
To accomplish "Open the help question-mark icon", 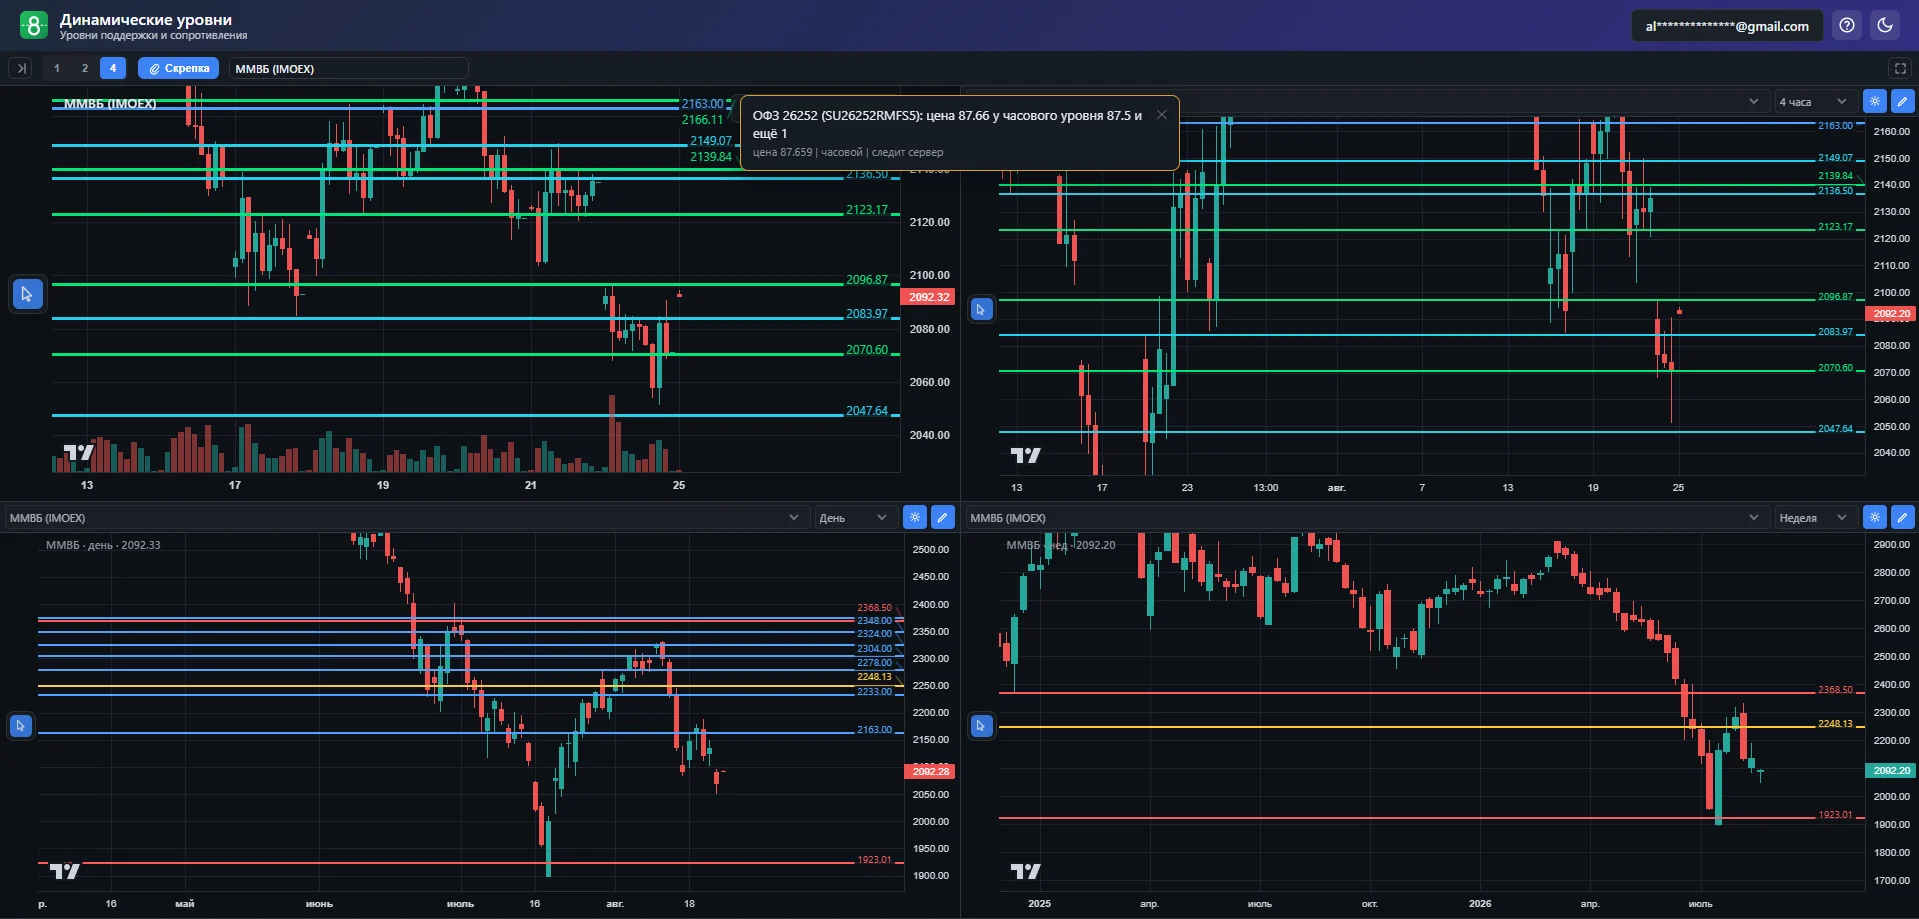I will tap(1847, 25).
